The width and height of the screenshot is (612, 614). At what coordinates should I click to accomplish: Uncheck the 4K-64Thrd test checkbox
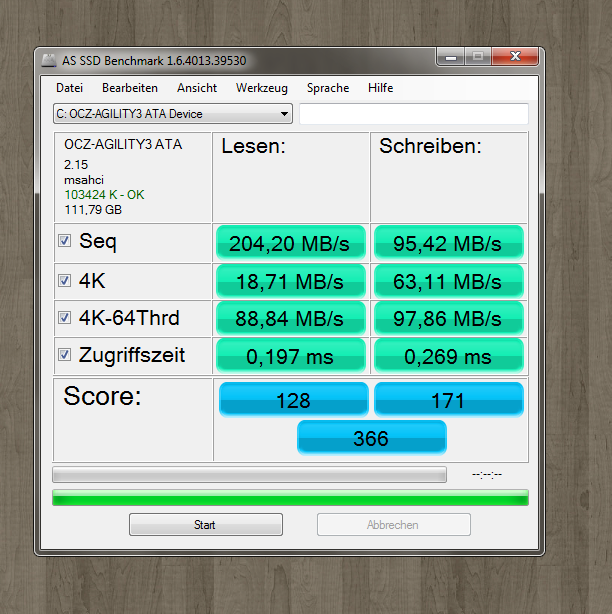64,317
